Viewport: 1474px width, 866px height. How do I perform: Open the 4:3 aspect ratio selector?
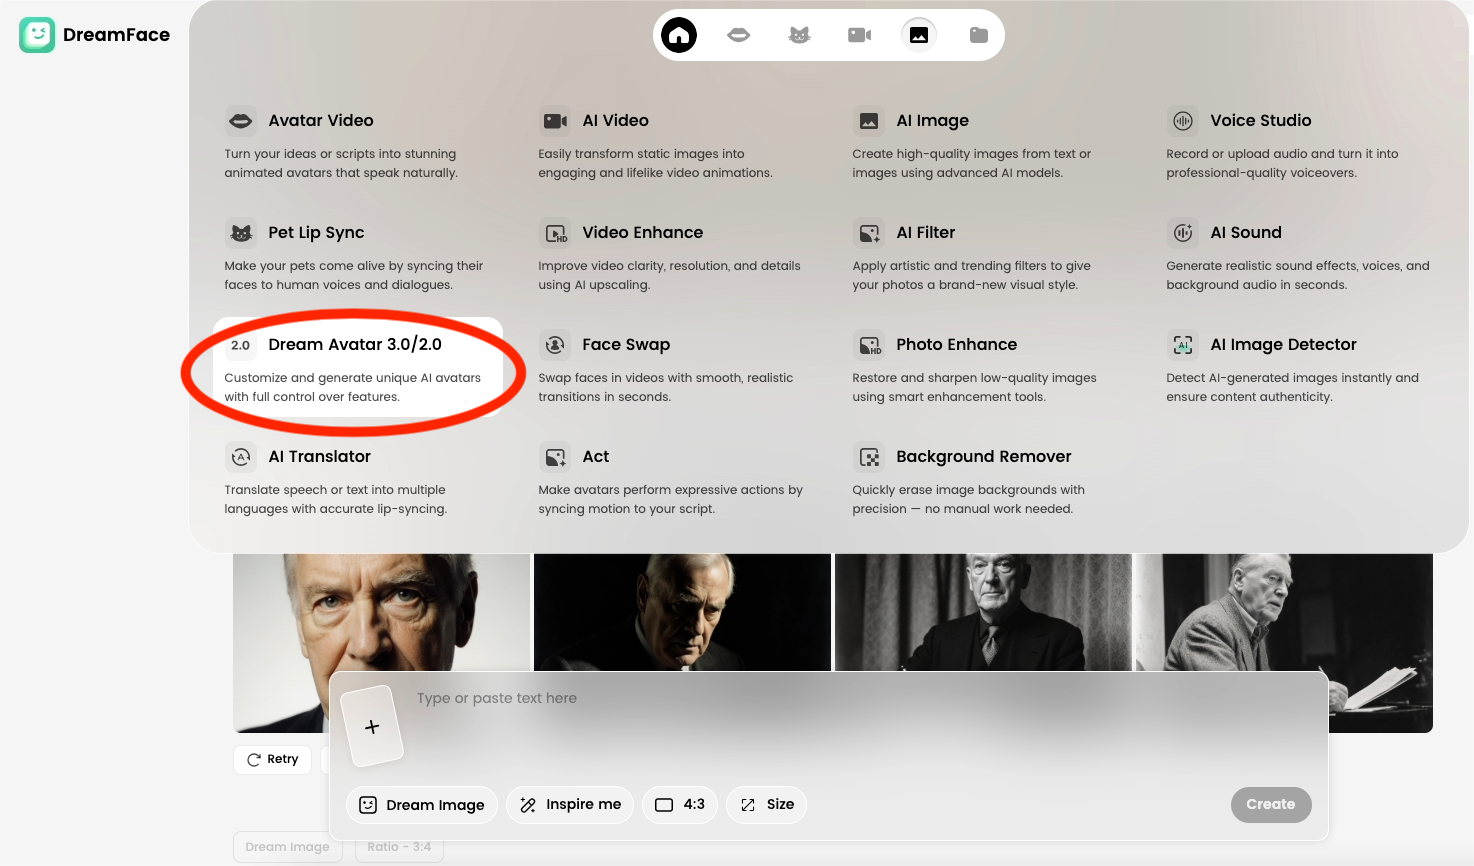point(680,804)
